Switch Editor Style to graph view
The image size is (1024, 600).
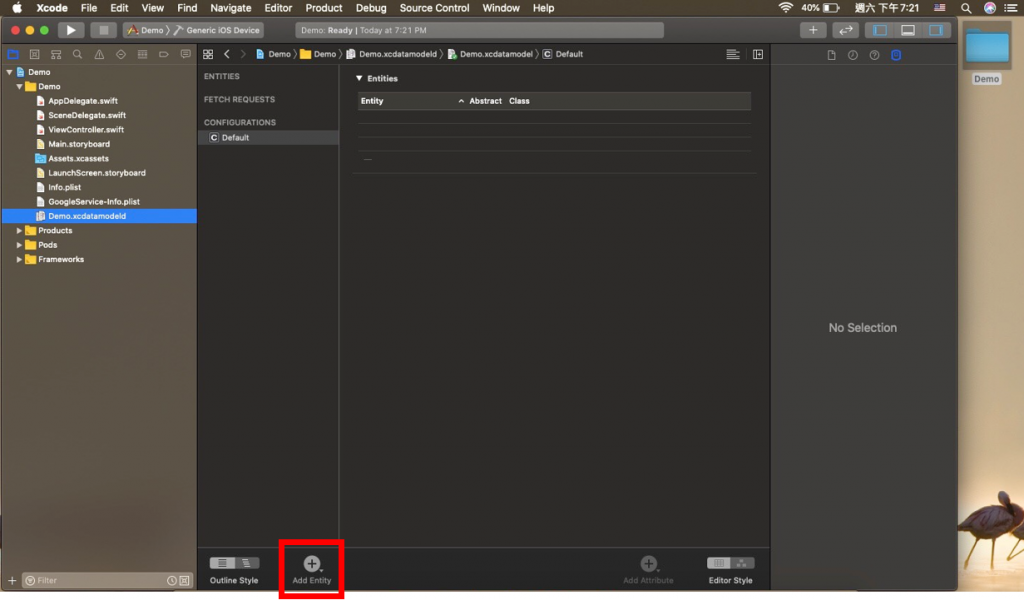tap(742, 563)
